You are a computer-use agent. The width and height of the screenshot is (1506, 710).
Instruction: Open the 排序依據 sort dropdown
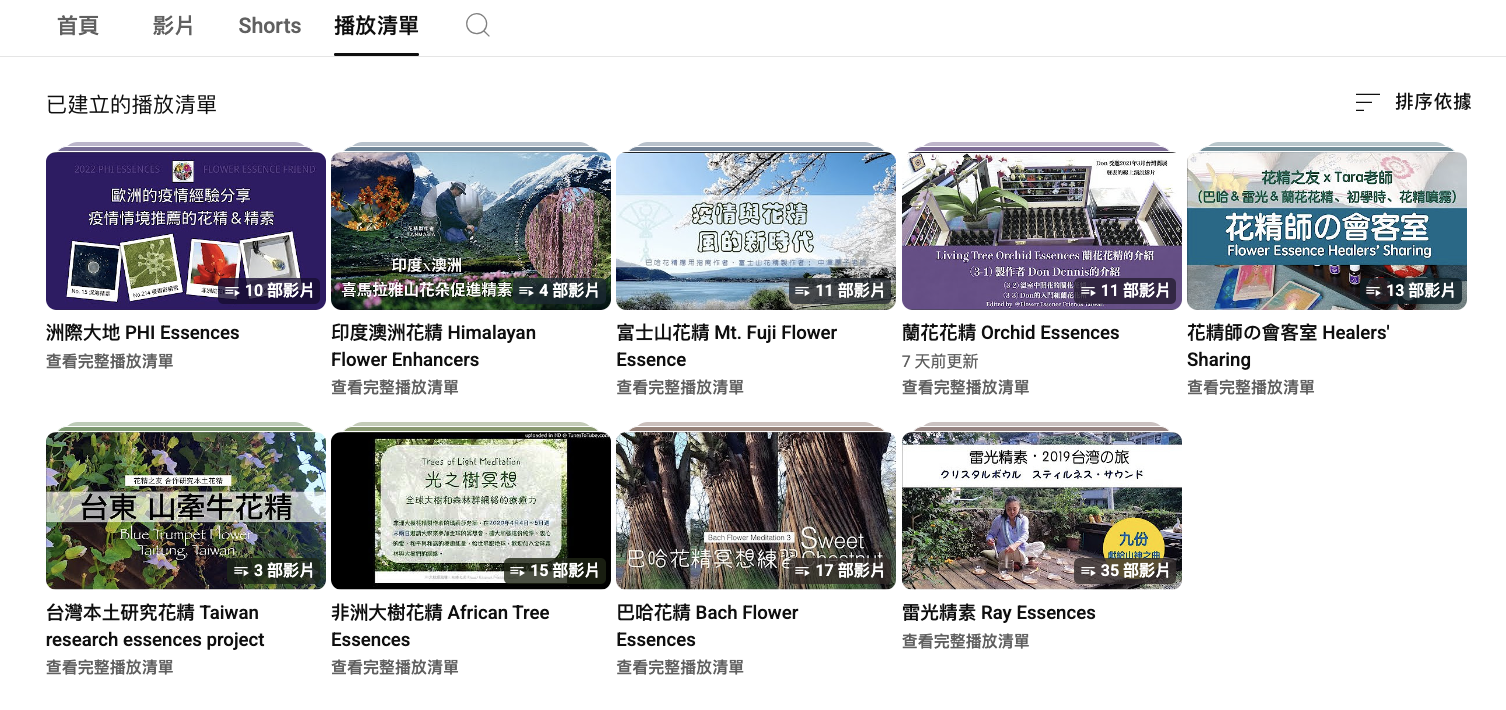pyautogui.click(x=1432, y=102)
